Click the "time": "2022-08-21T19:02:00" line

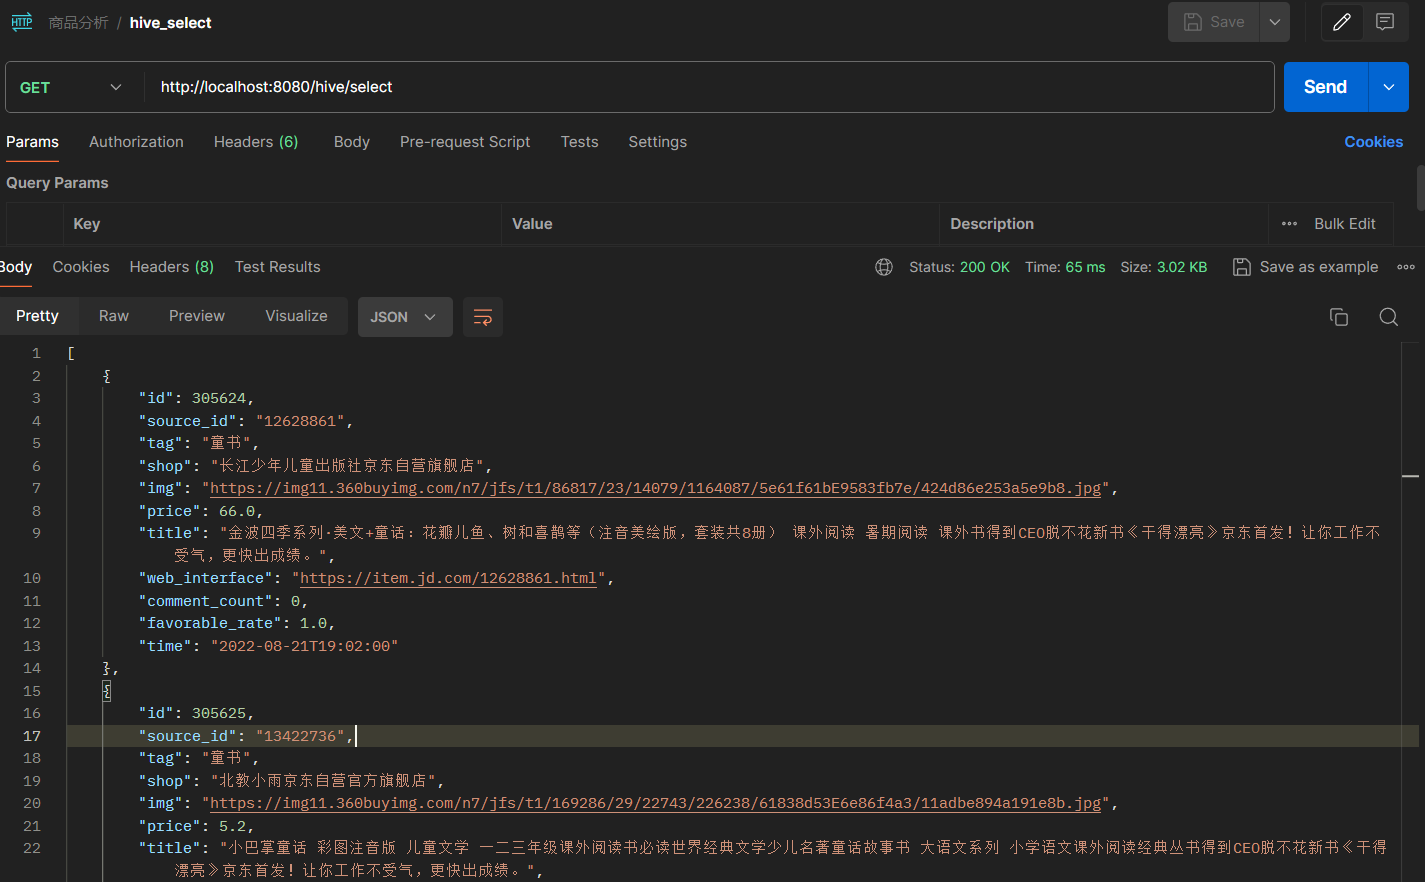click(268, 646)
